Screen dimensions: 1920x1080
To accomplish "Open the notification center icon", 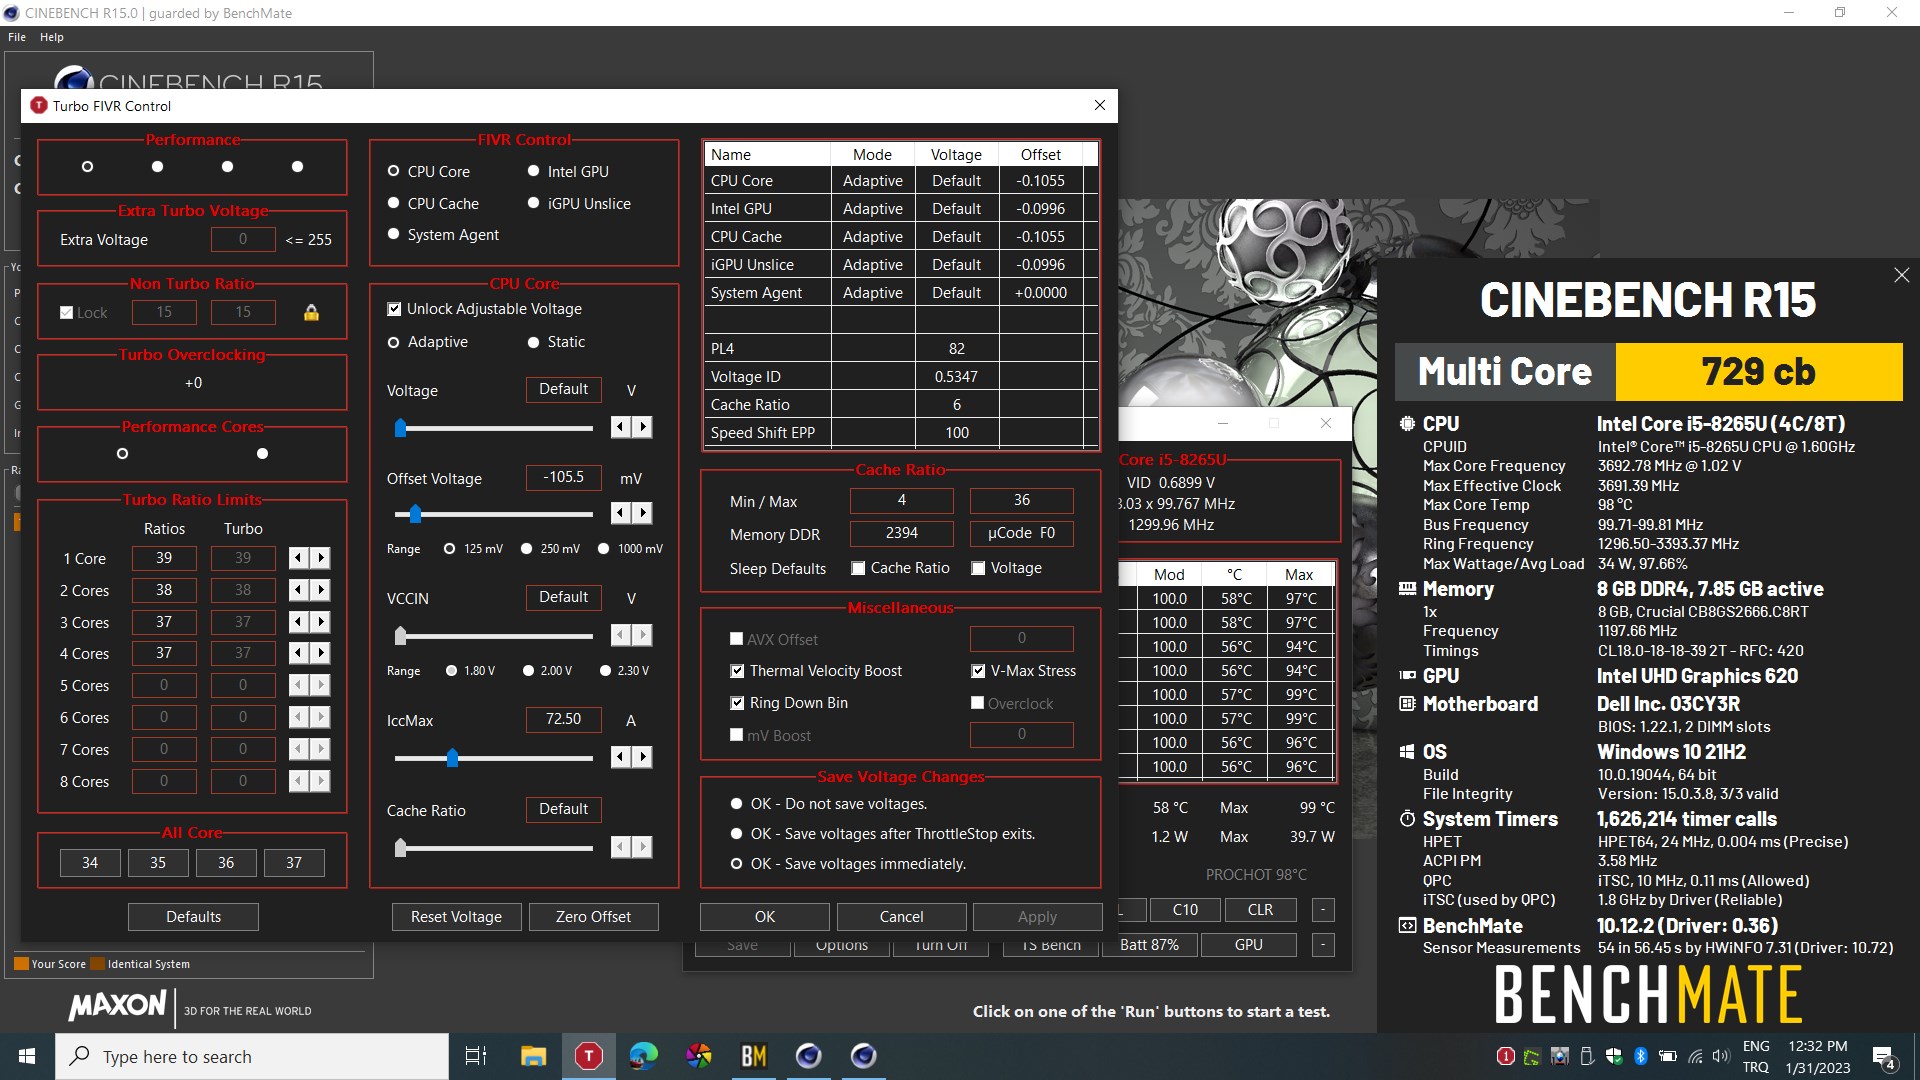I will pyautogui.click(x=1884, y=1057).
